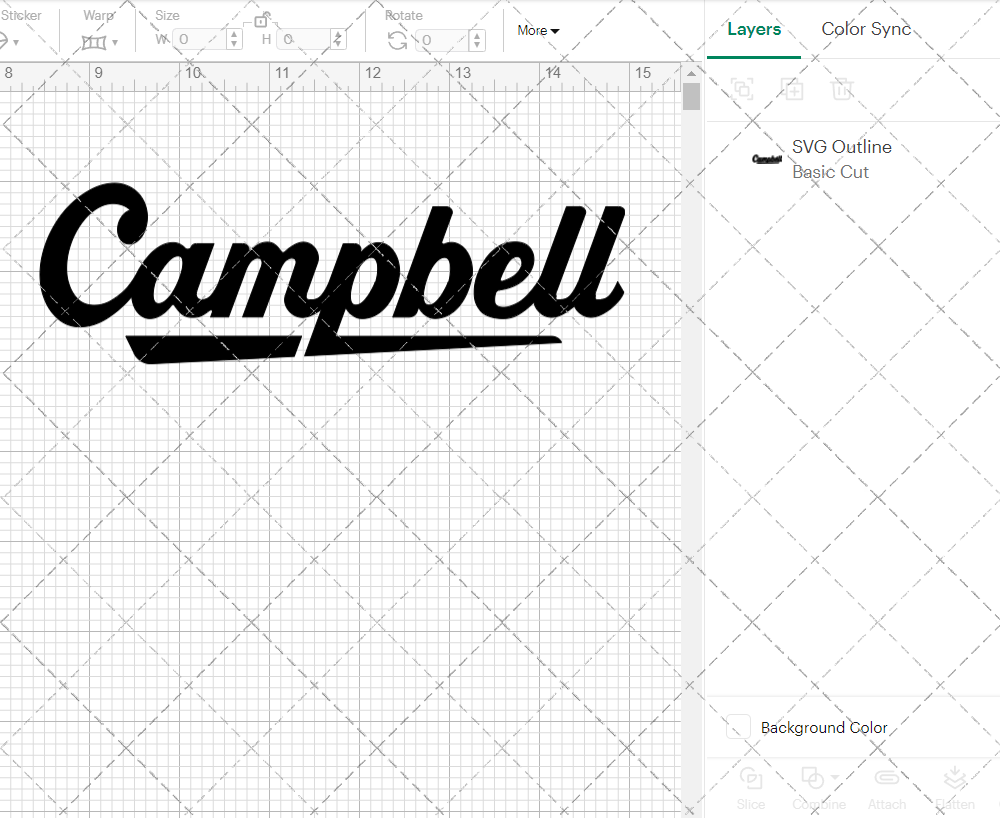Toggle the size aspect ratio lock
Image resolution: width=1000 pixels, height=818 pixels.
click(x=260, y=20)
